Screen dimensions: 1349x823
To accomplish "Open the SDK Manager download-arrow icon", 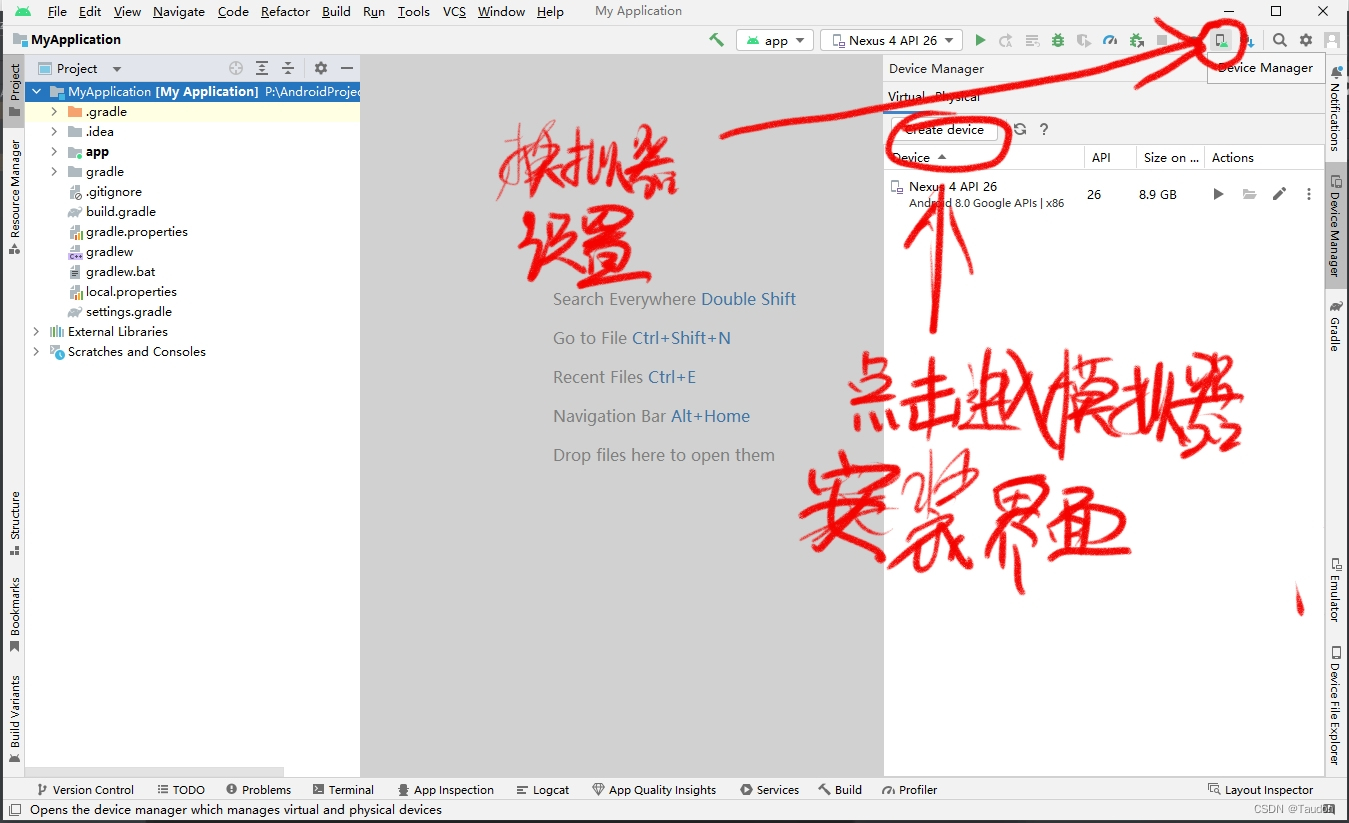I will click(x=1249, y=41).
